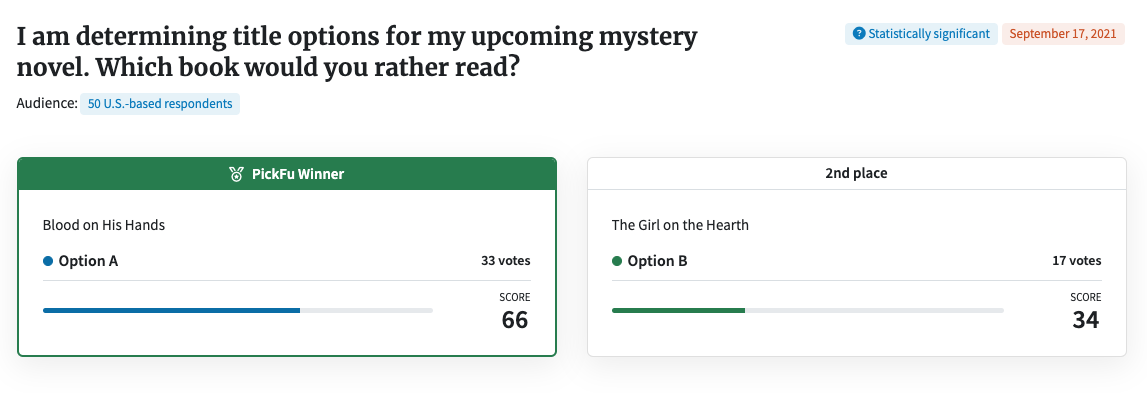The height and width of the screenshot is (393, 1147).
Task: Click the September 17, 2021 date badge
Action: click(1063, 34)
